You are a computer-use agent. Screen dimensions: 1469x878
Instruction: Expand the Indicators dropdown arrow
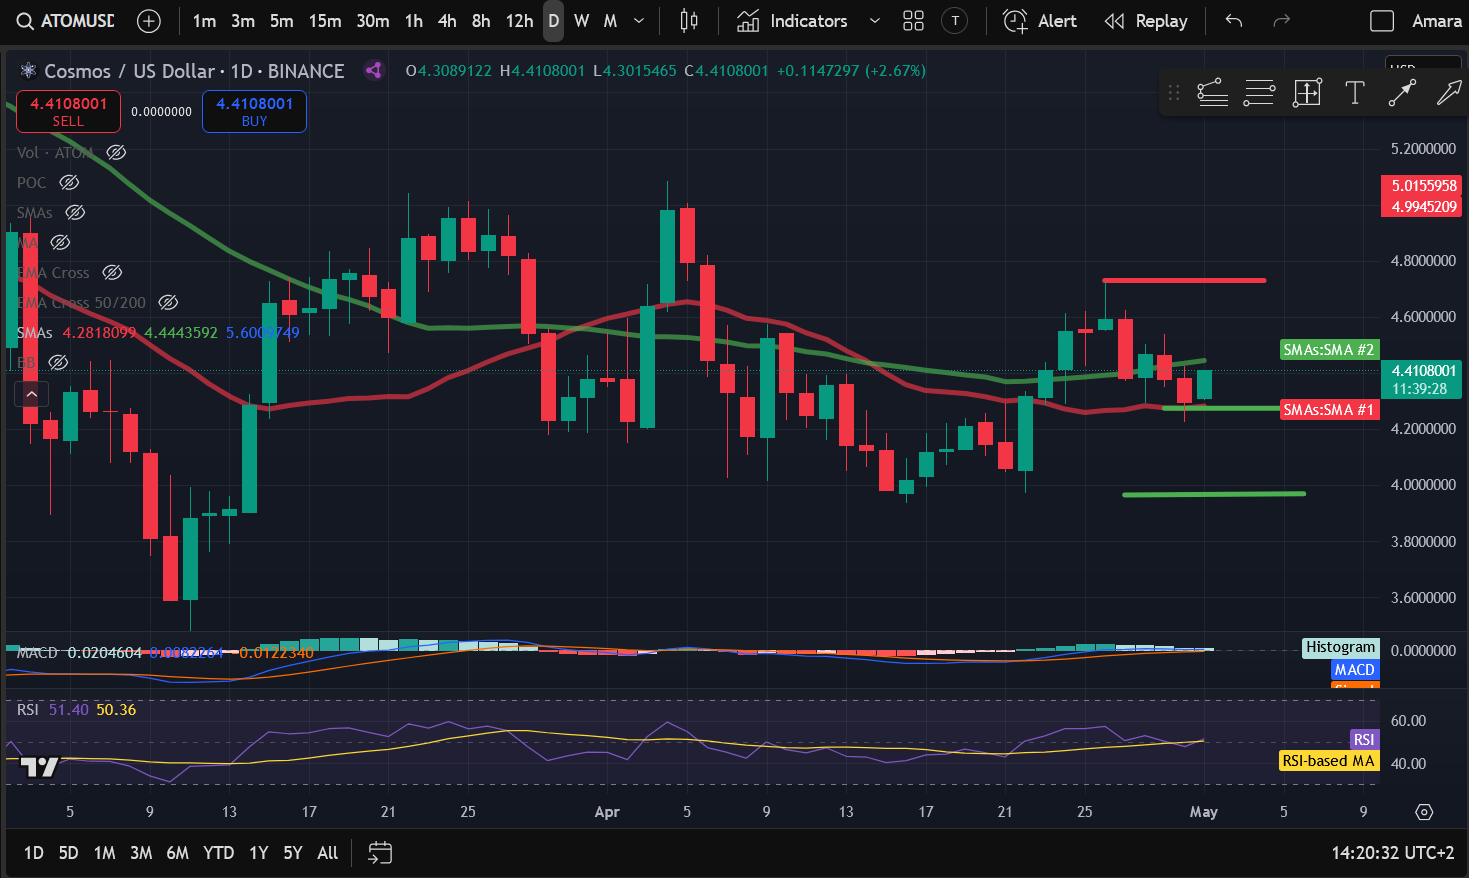click(875, 20)
